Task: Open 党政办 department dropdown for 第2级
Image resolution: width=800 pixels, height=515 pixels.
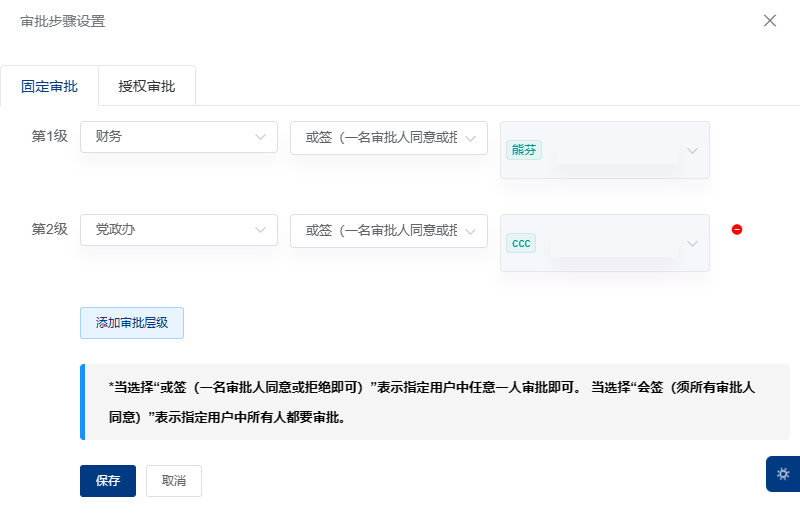Action: pos(179,230)
